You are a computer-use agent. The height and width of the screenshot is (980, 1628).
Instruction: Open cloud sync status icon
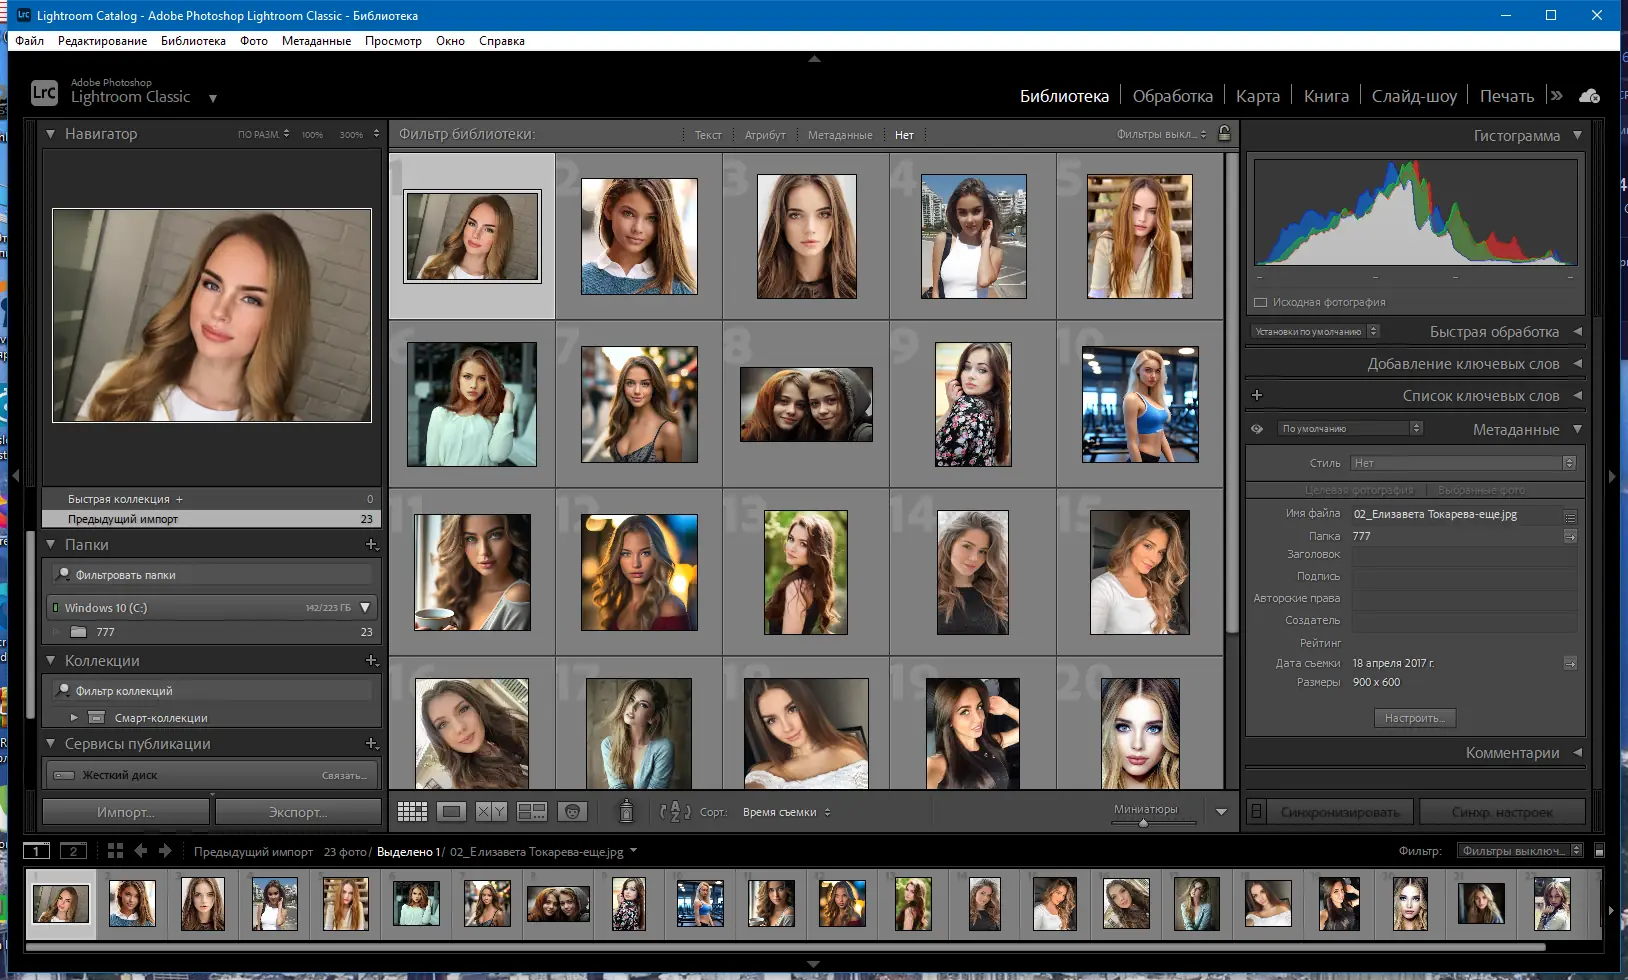(x=1589, y=96)
